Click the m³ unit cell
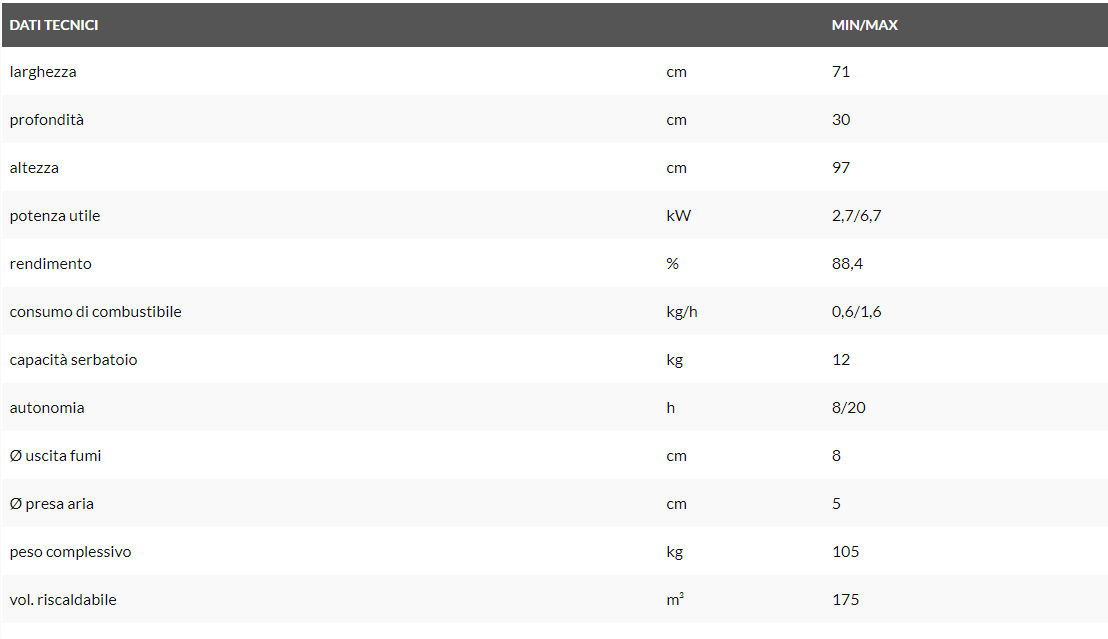 pyautogui.click(x=675, y=600)
